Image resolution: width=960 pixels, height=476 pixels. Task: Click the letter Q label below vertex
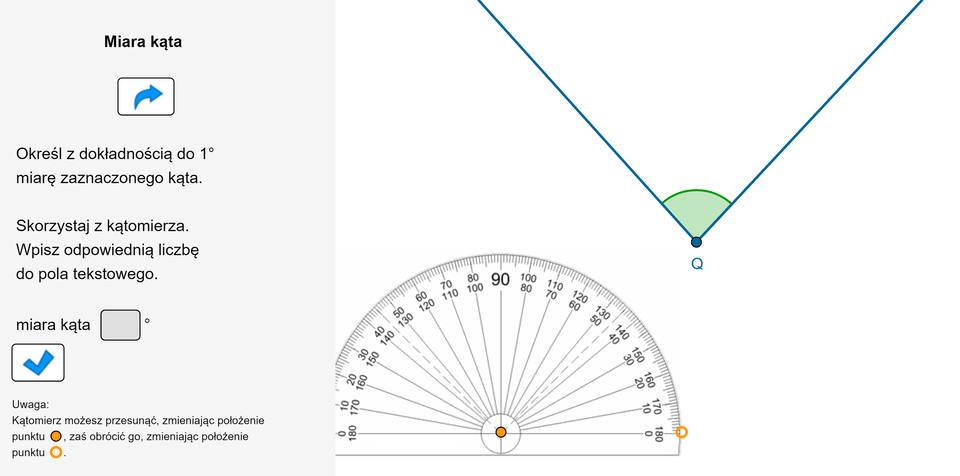tap(697, 265)
